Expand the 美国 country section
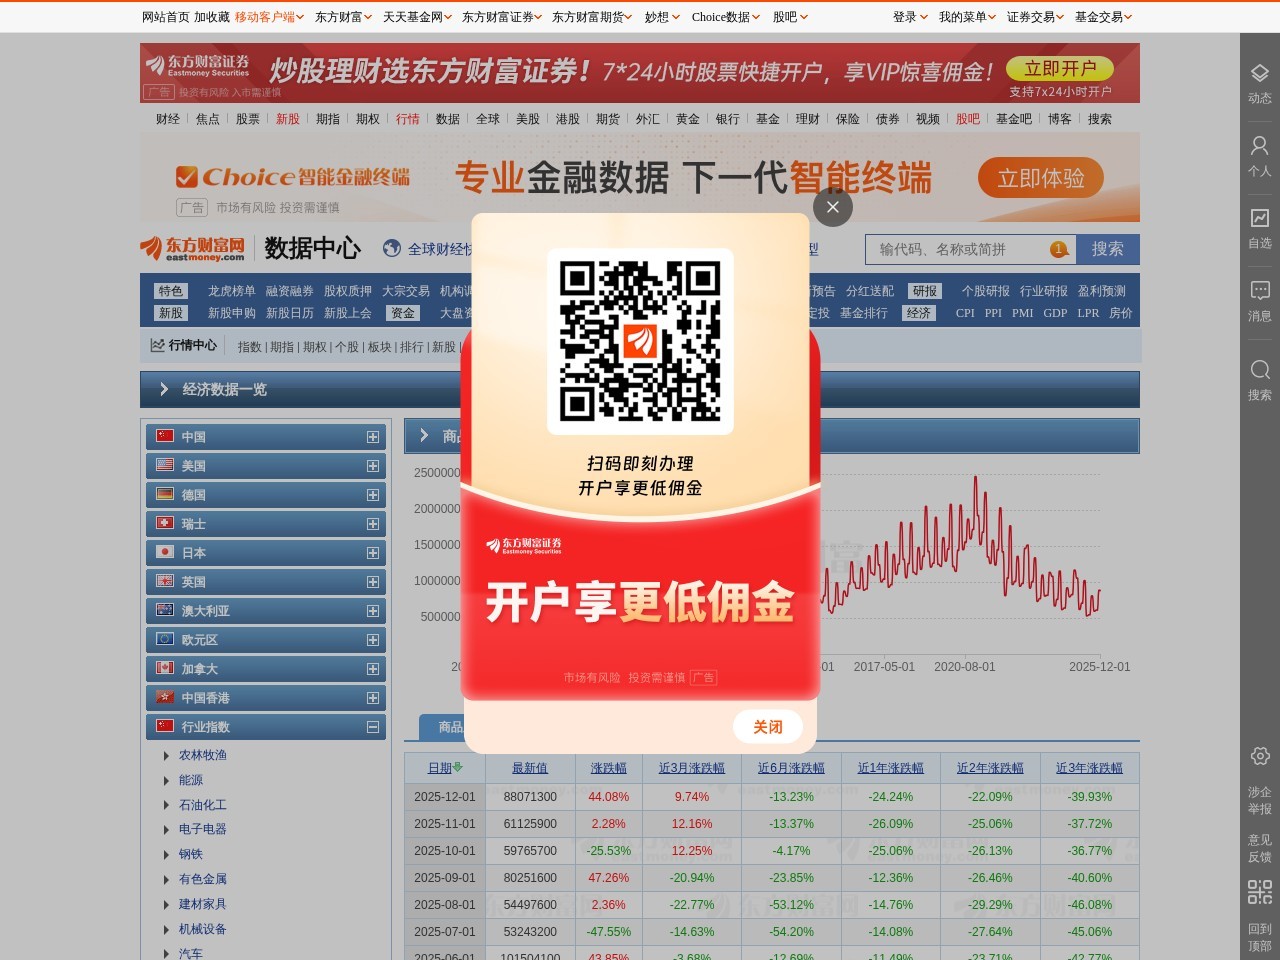 pos(373,466)
